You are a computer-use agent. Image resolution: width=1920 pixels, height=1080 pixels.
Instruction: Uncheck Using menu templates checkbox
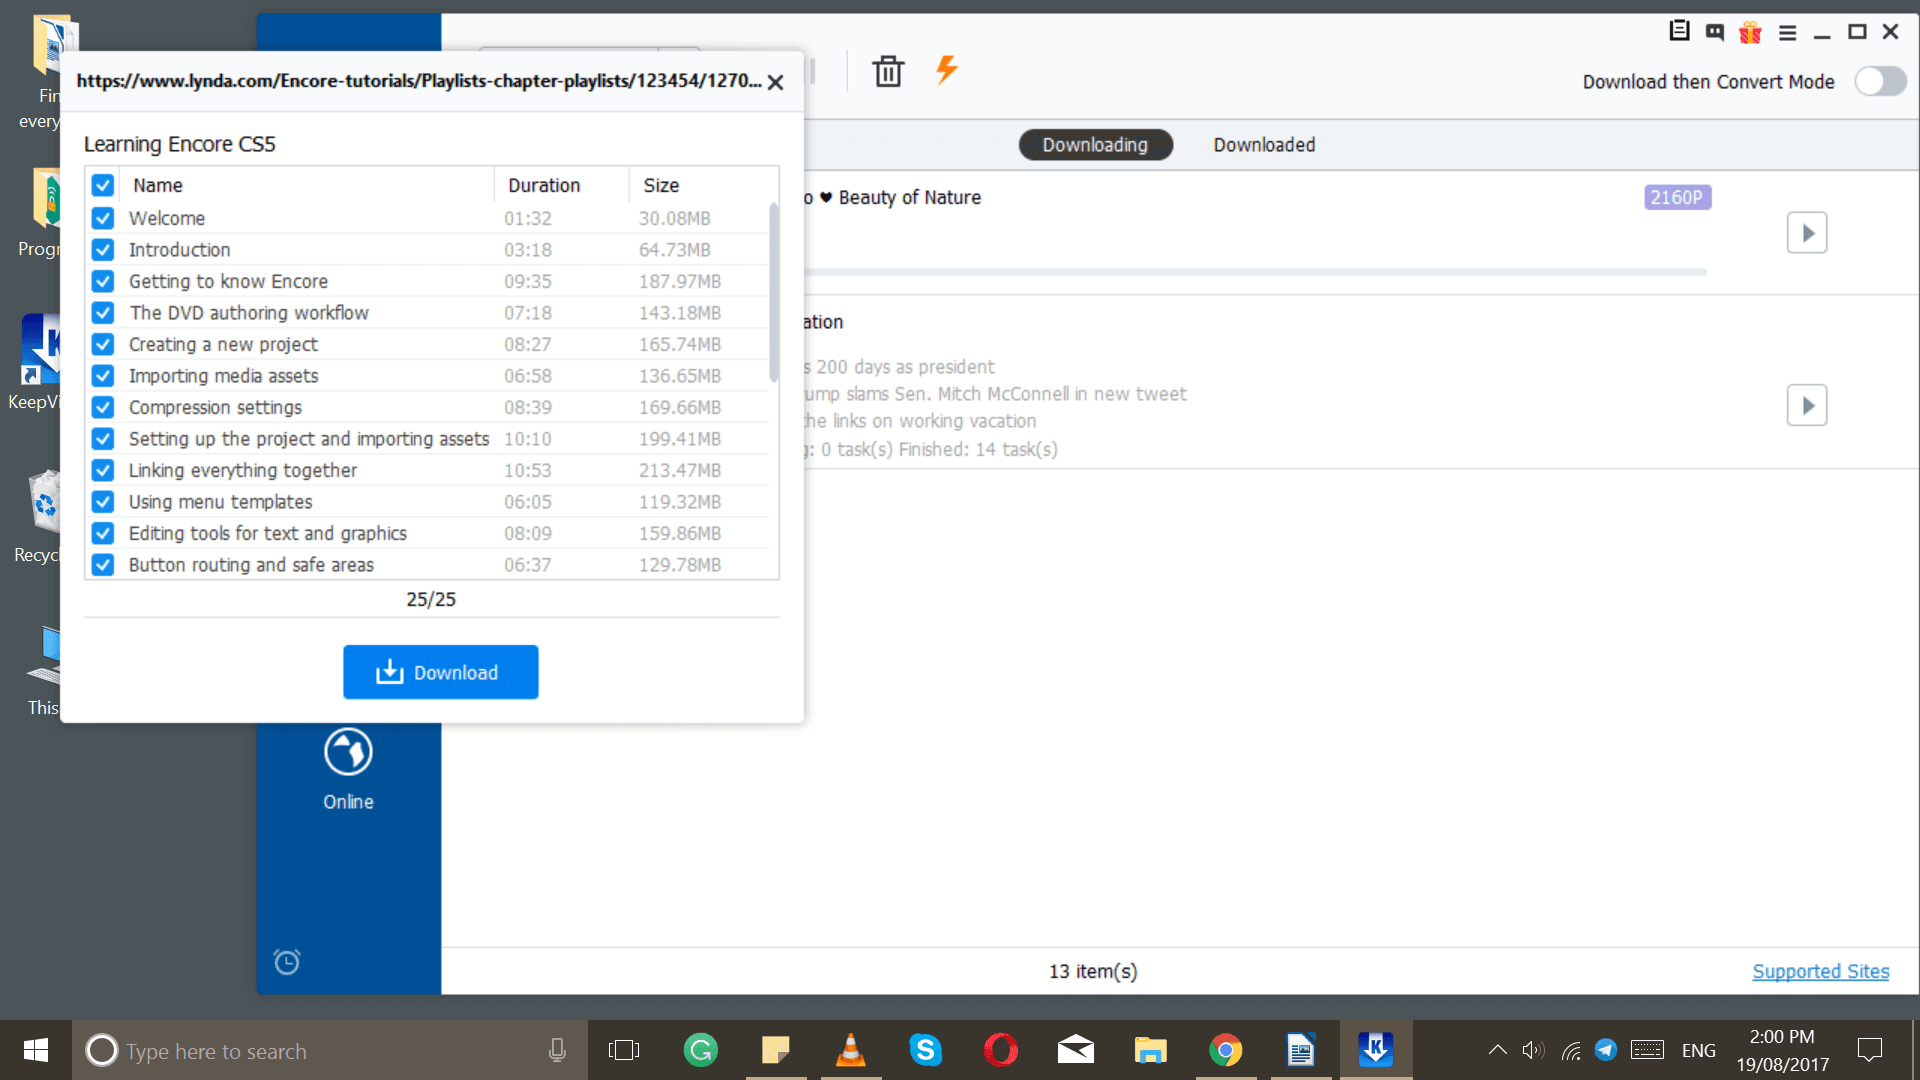[103, 502]
